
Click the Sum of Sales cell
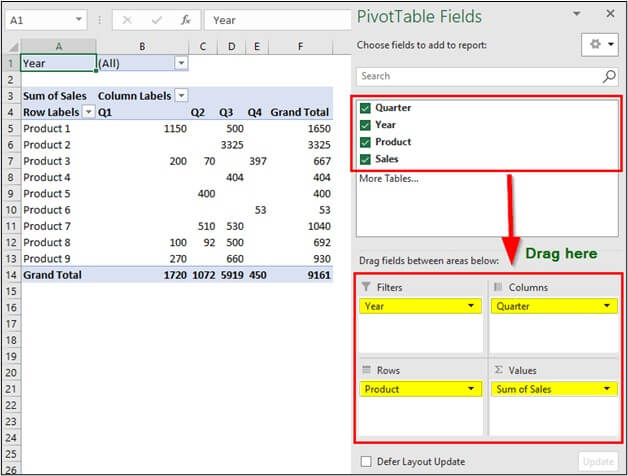coord(54,96)
